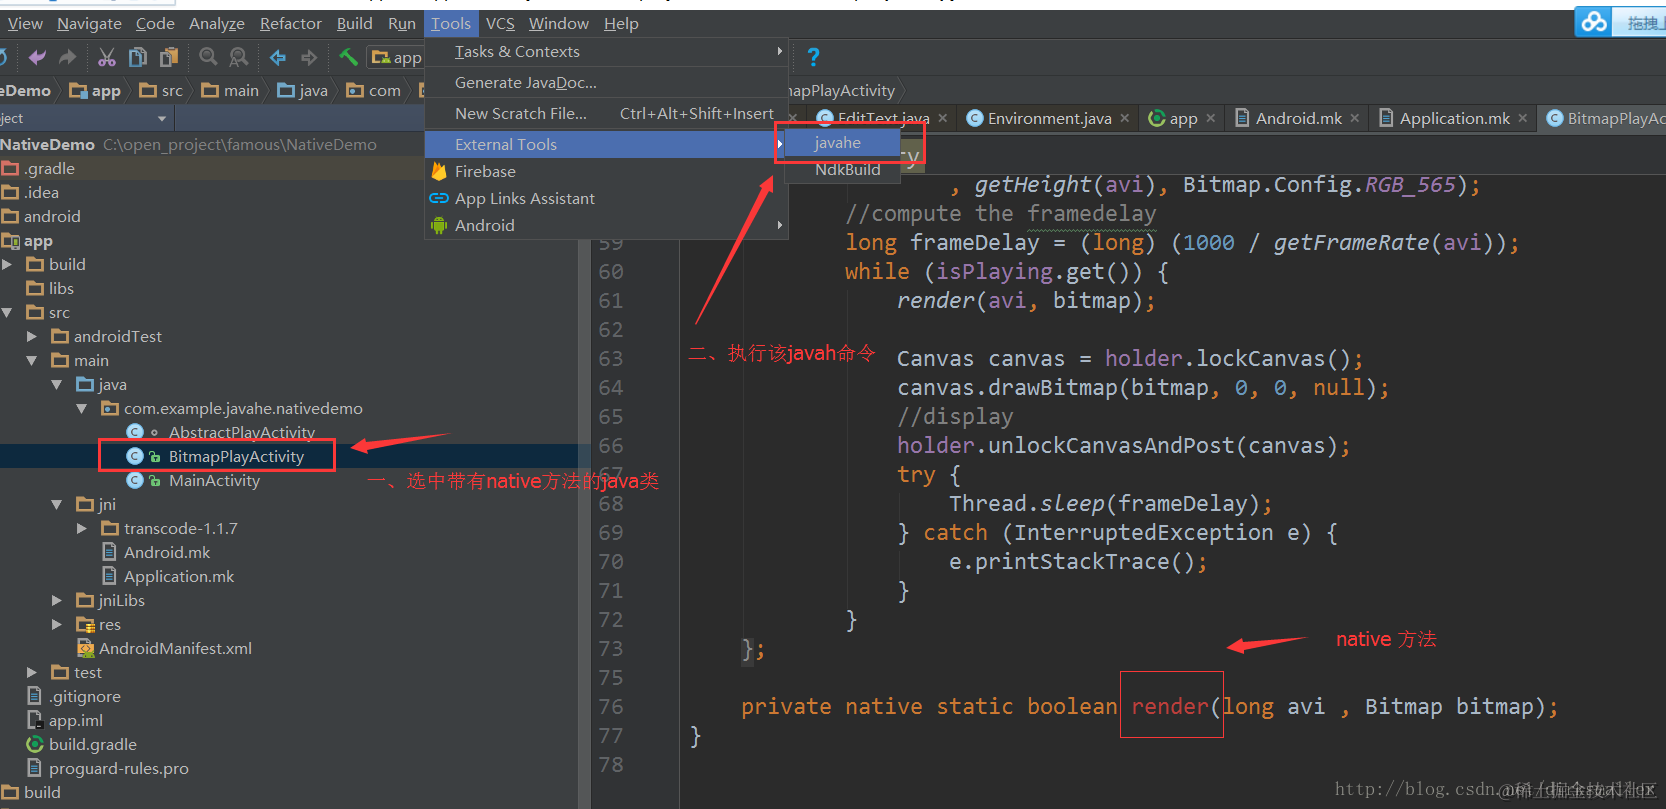The width and height of the screenshot is (1666, 809).
Task: Click the Back navigation arrow
Action: [278, 57]
